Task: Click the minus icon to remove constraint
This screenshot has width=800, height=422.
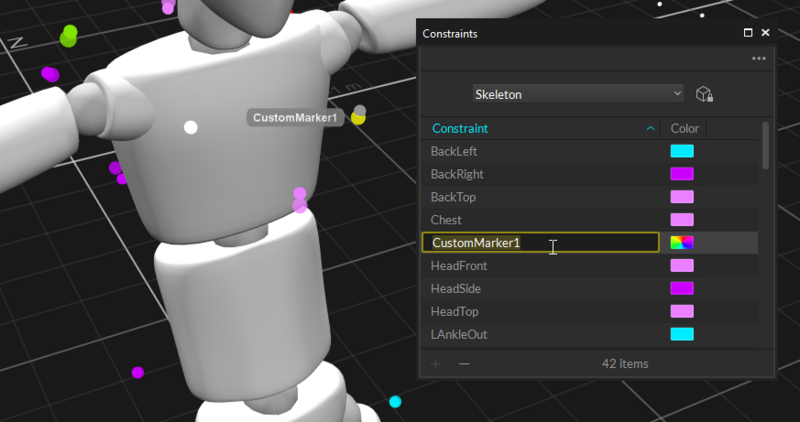Action: pyautogui.click(x=464, y=364)
